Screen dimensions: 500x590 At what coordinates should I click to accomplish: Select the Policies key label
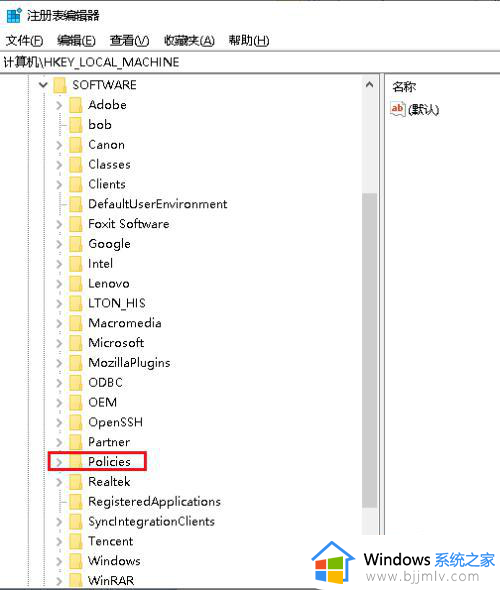(x=109, y=462)
